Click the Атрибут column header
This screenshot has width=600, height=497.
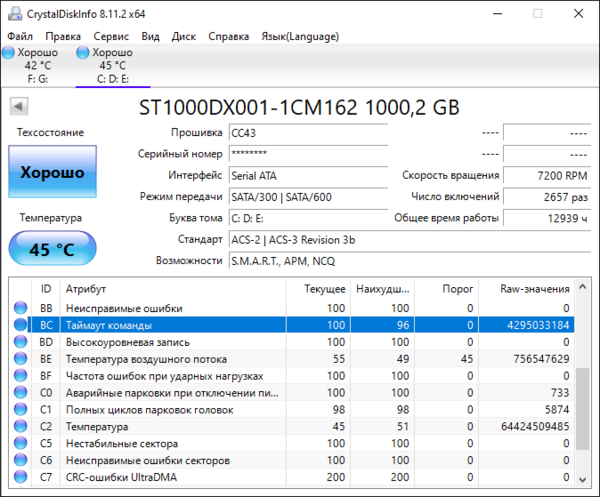(x=173, y=289)
